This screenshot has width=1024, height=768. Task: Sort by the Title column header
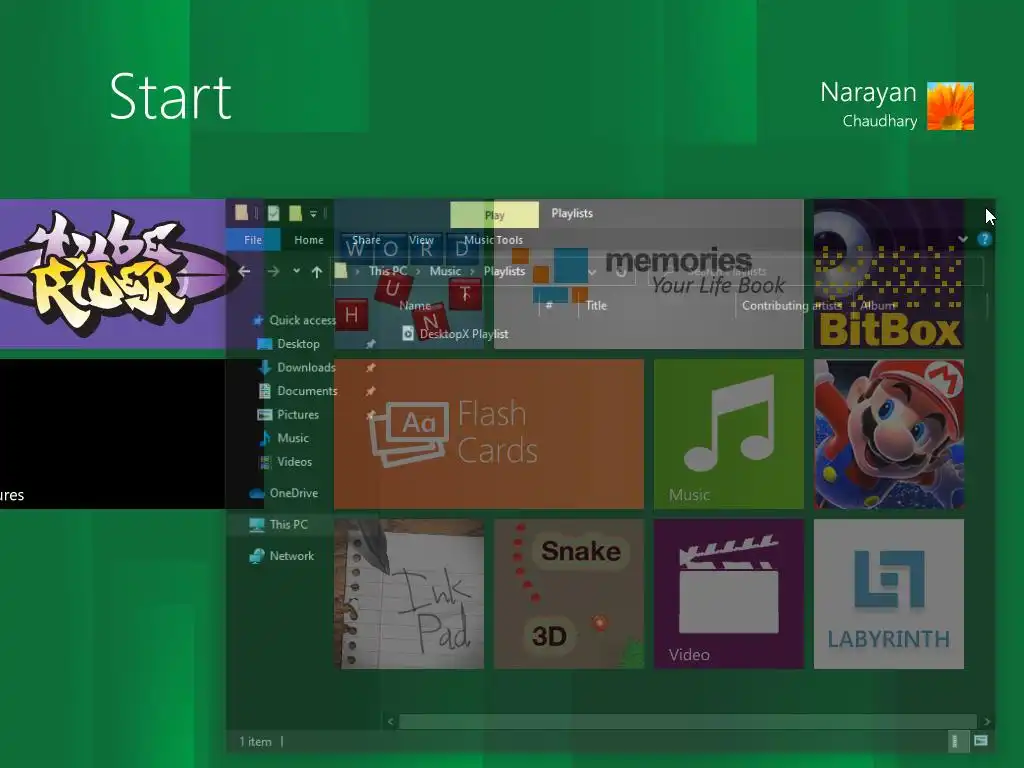point(596,306)
